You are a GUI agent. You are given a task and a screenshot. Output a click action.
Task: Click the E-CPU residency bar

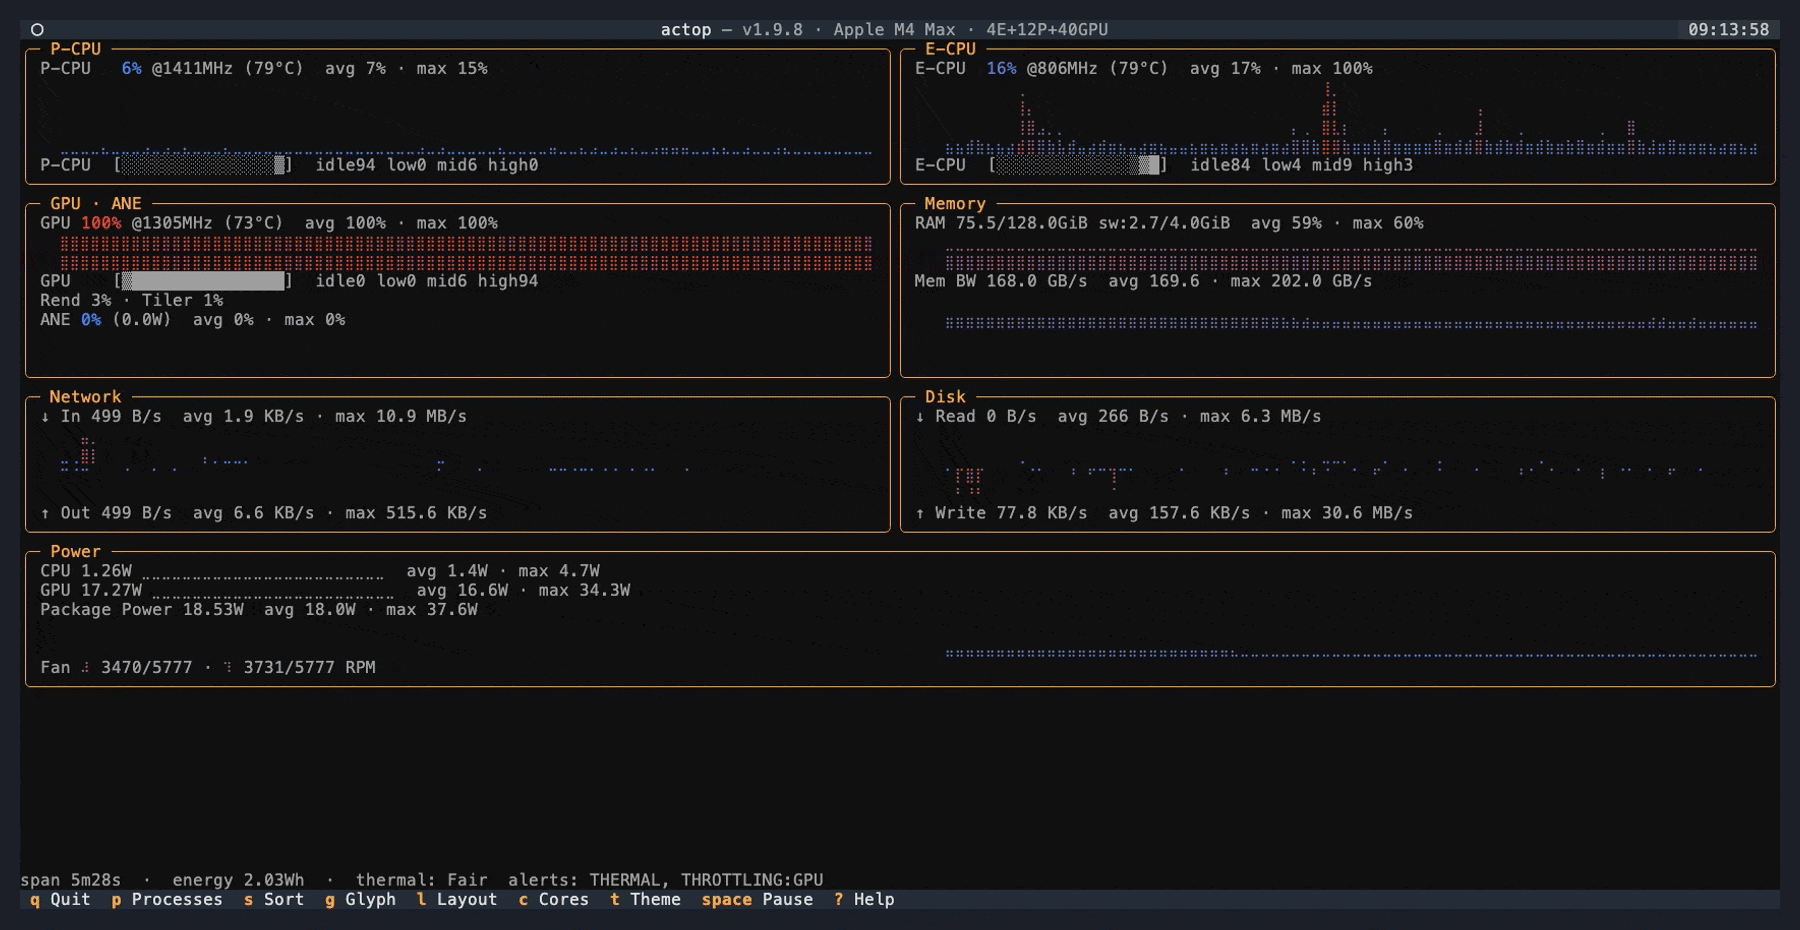coord(1078,165)
